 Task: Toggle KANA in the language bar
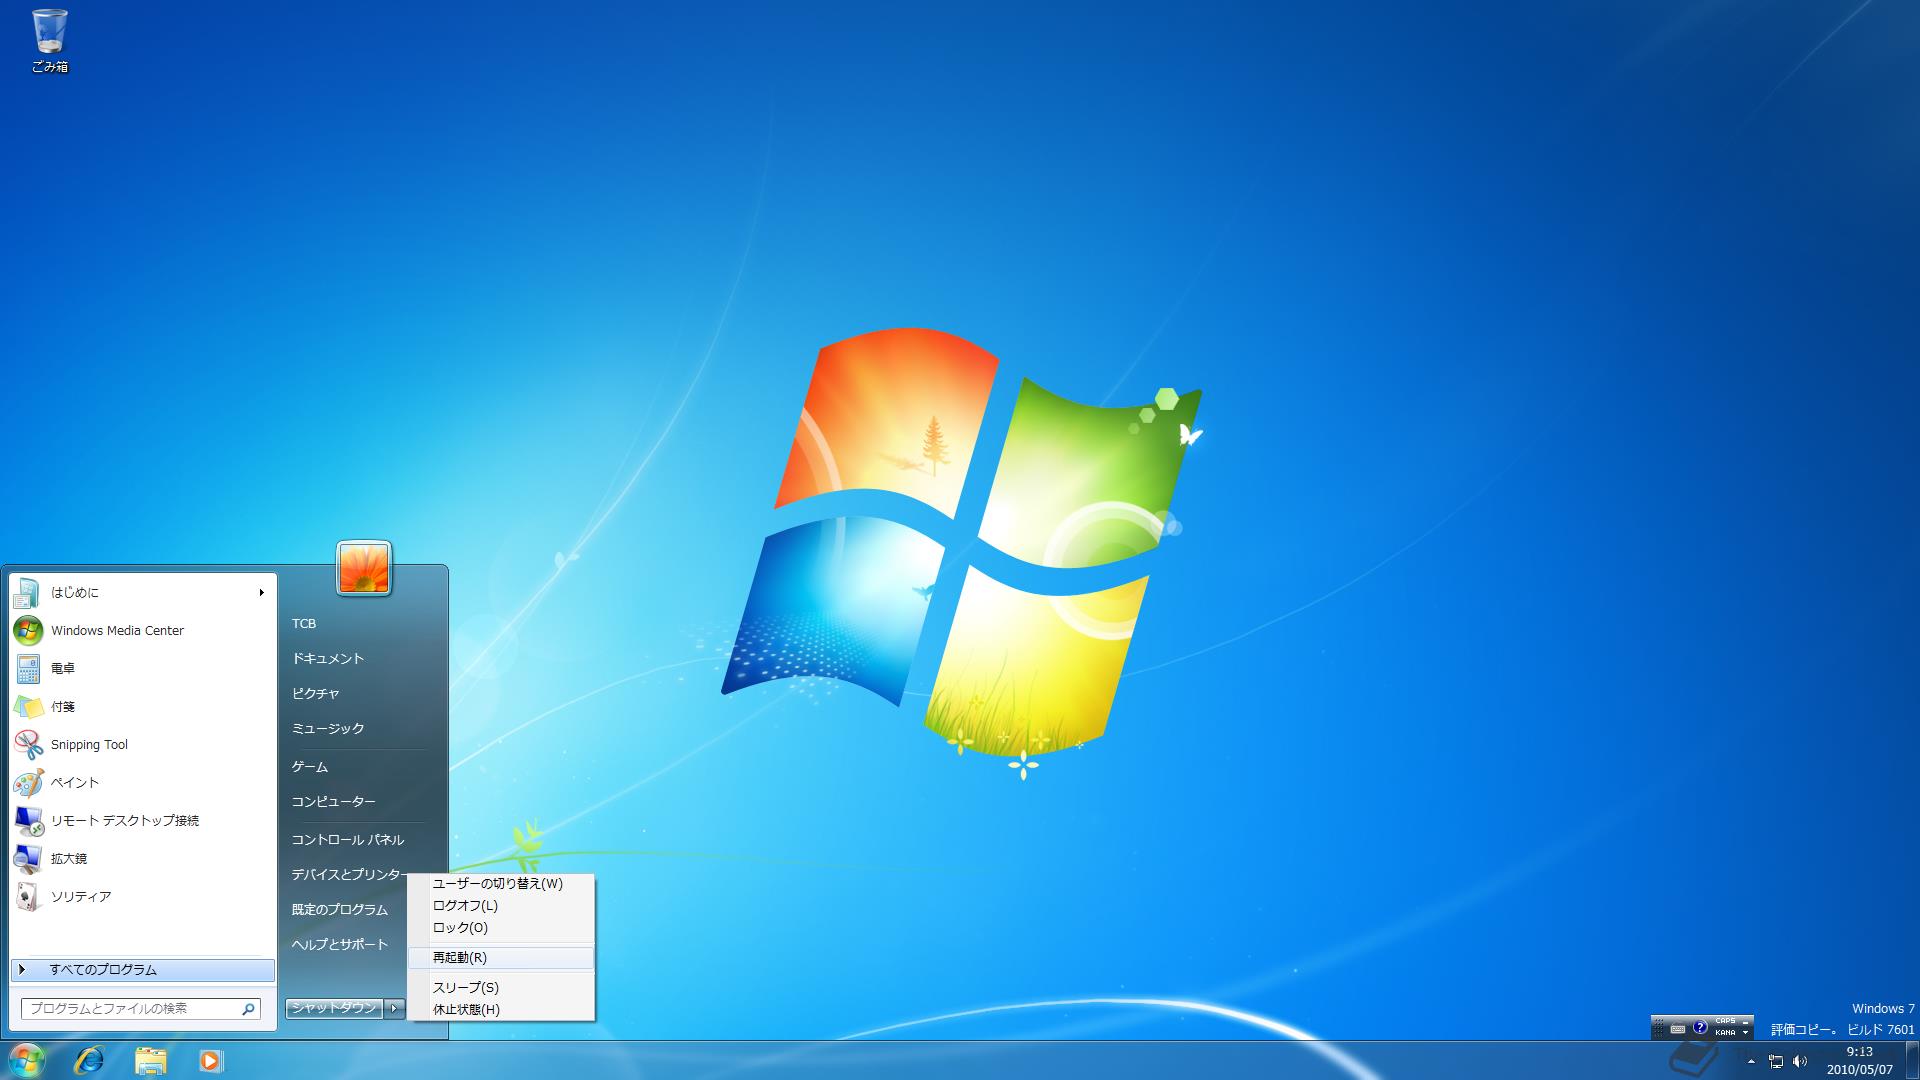pos(1725,1033)
